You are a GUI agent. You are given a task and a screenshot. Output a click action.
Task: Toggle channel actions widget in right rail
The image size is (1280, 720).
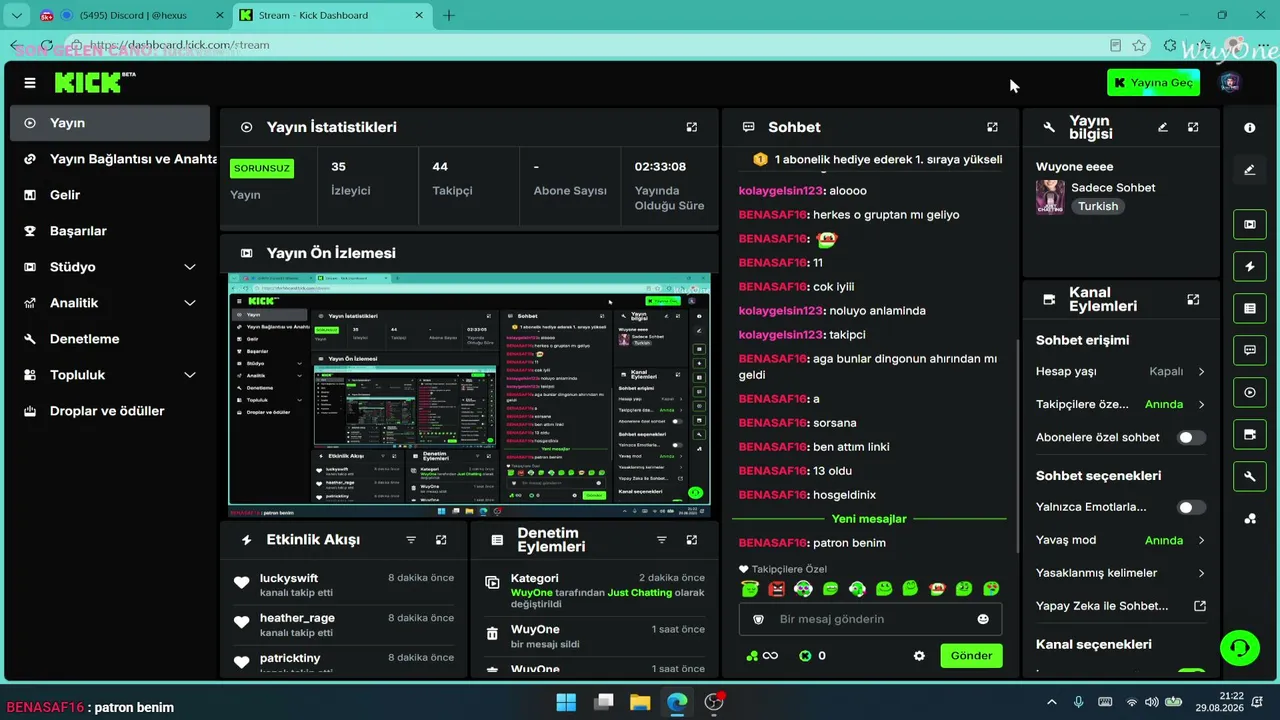point(1250,435)
